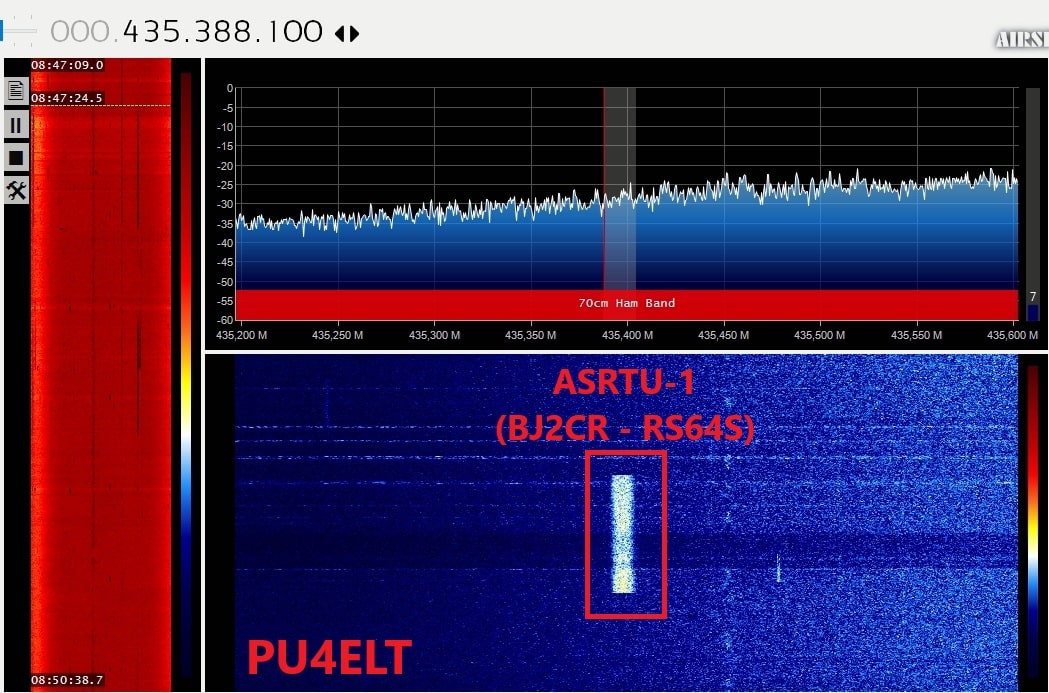Open the hammer and wrench tools settings
This screenshot has width=1049, height=693.
16,191
